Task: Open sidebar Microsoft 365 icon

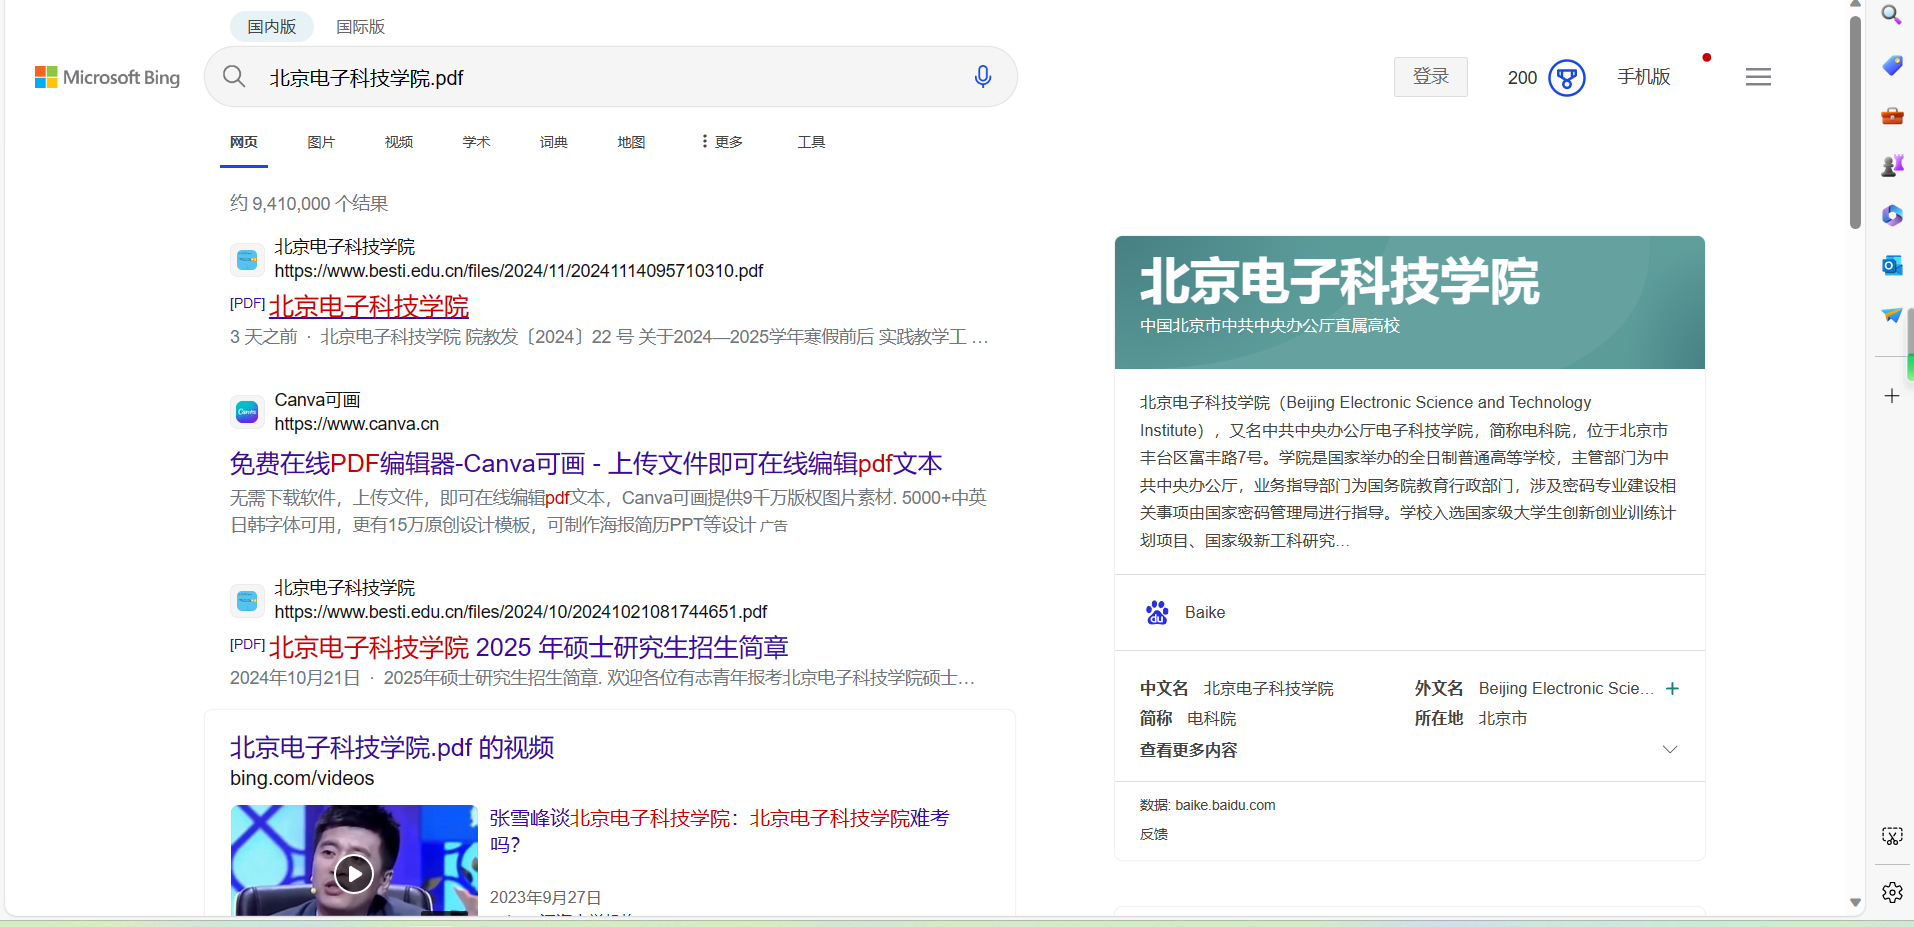Action: [1891, 215]
